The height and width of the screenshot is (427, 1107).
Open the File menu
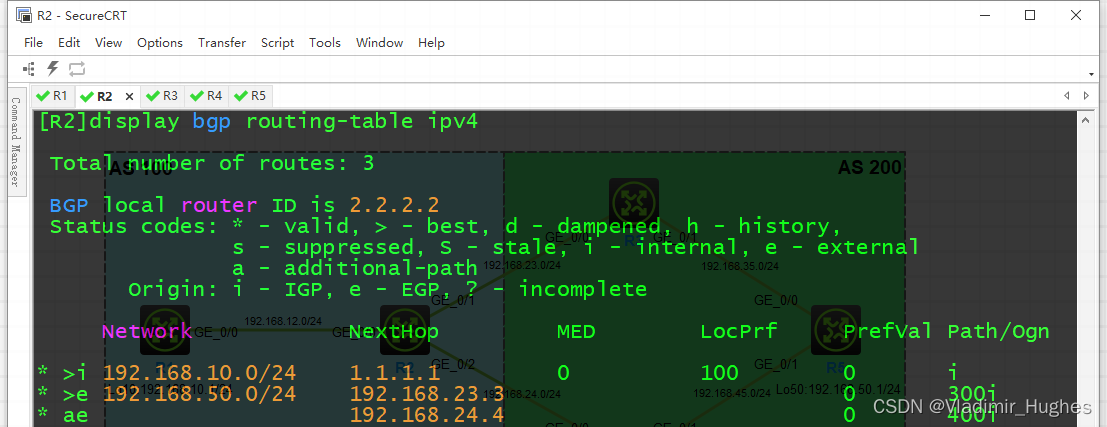[x=33, y=43]
